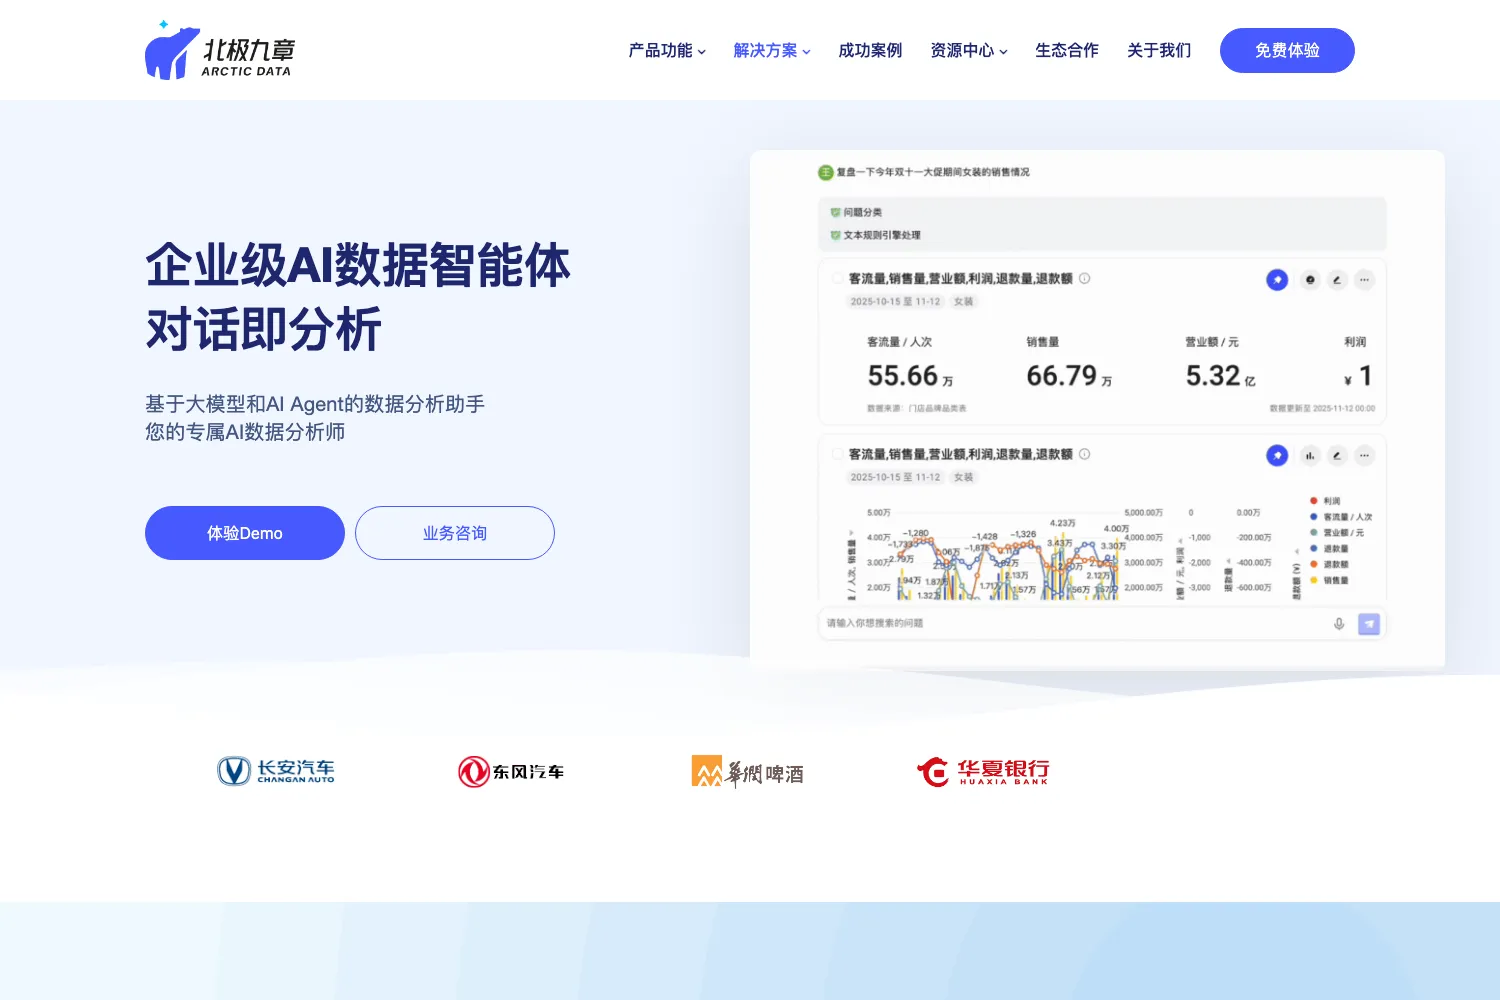Open the three-dot more menu on the line chart card

(x=1364, y=456)
